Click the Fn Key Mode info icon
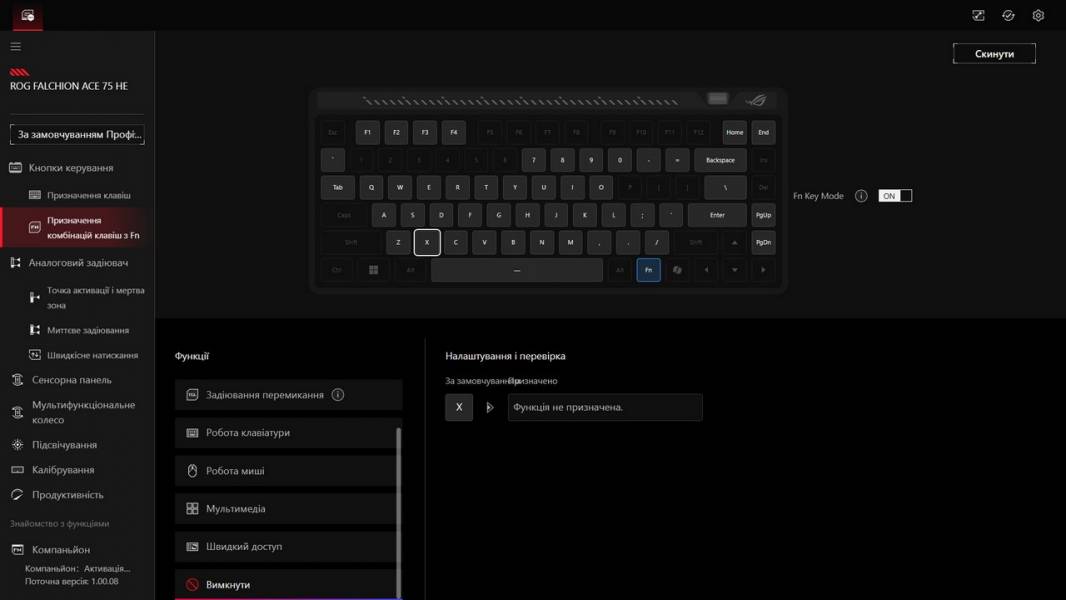The width and height of the screenshot is (1066, 600). coord(861,196)
